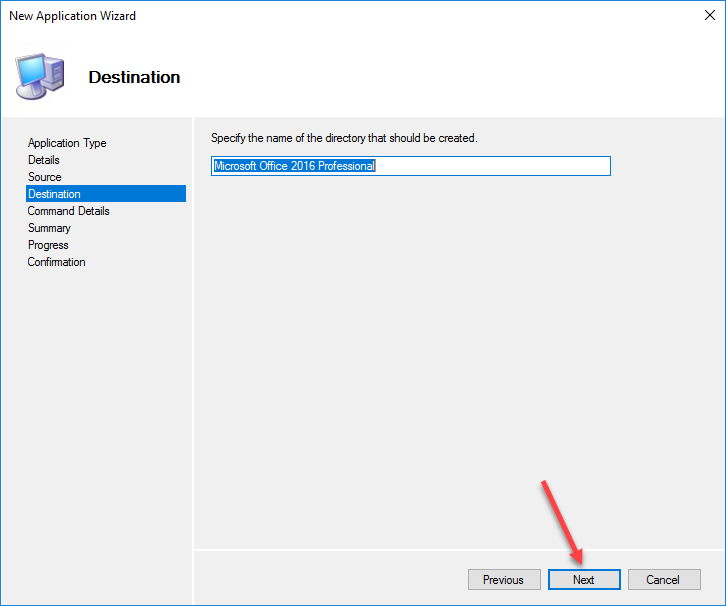Click the empty area below the directory field
The image size is (726, 606).
click(450, 350)
